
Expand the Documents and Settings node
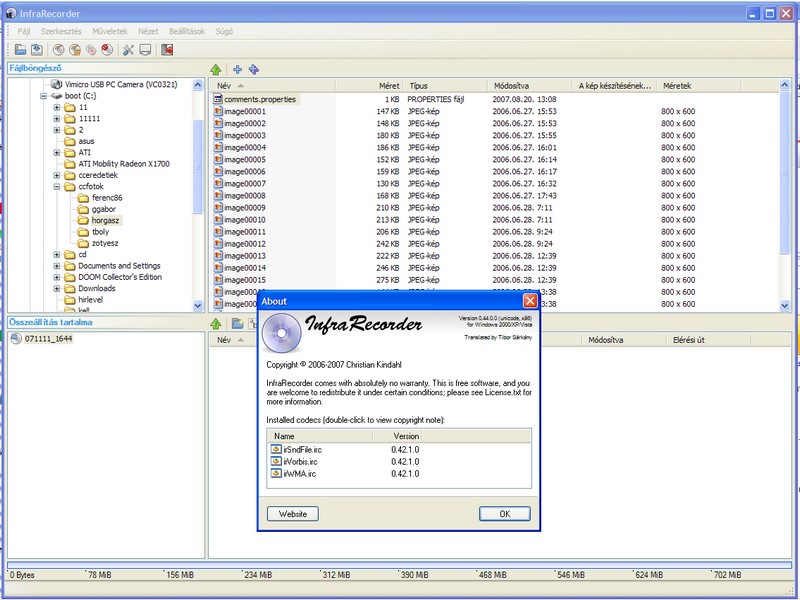pos(57,266)
